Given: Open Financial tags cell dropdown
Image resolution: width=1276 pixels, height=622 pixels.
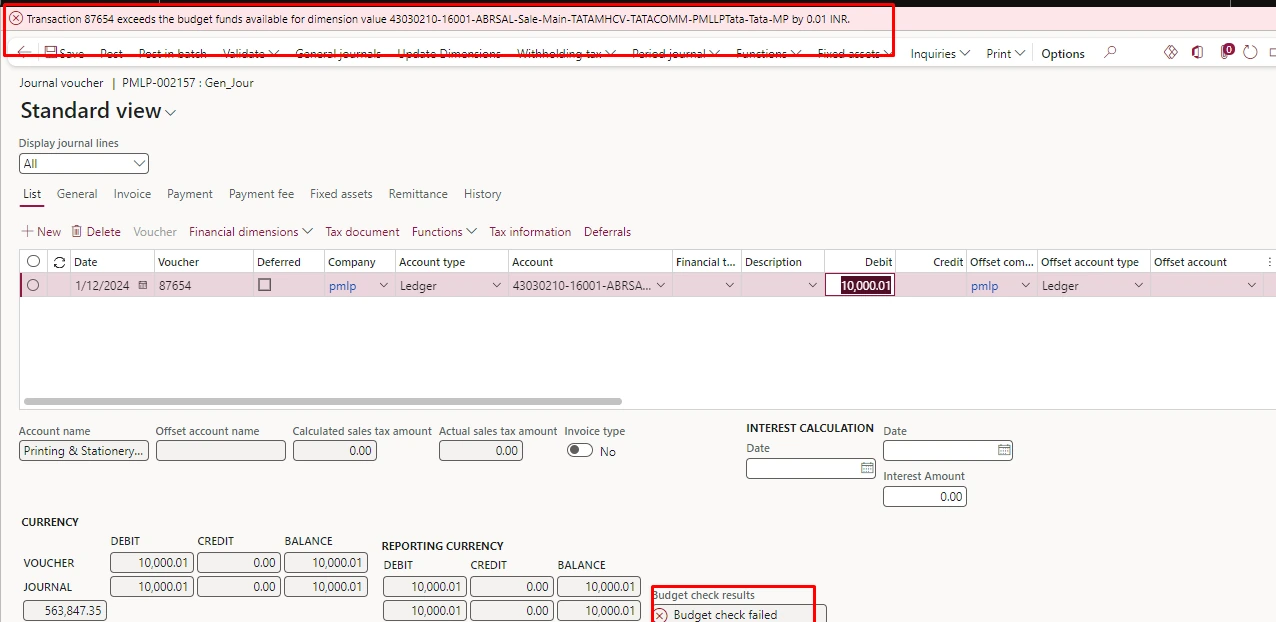Looking at the screenshot, I should (x=730, y=286).
